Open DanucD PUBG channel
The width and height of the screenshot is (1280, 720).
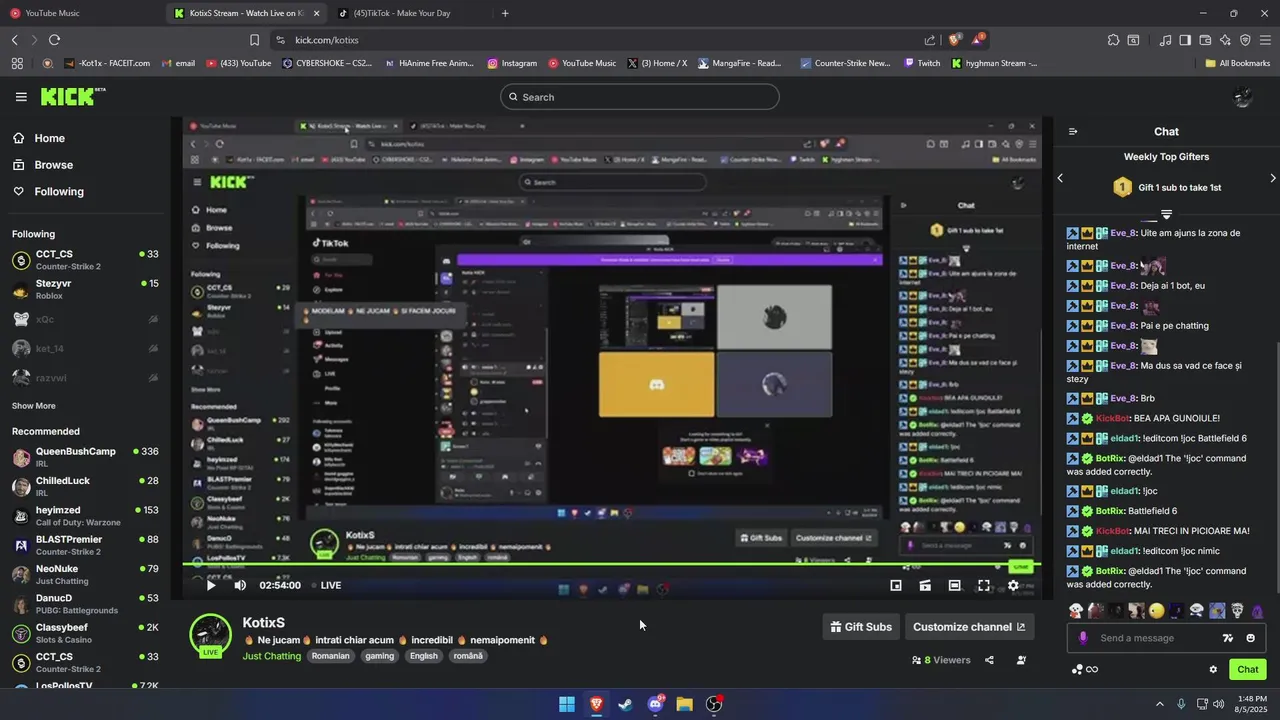point(85,604)
